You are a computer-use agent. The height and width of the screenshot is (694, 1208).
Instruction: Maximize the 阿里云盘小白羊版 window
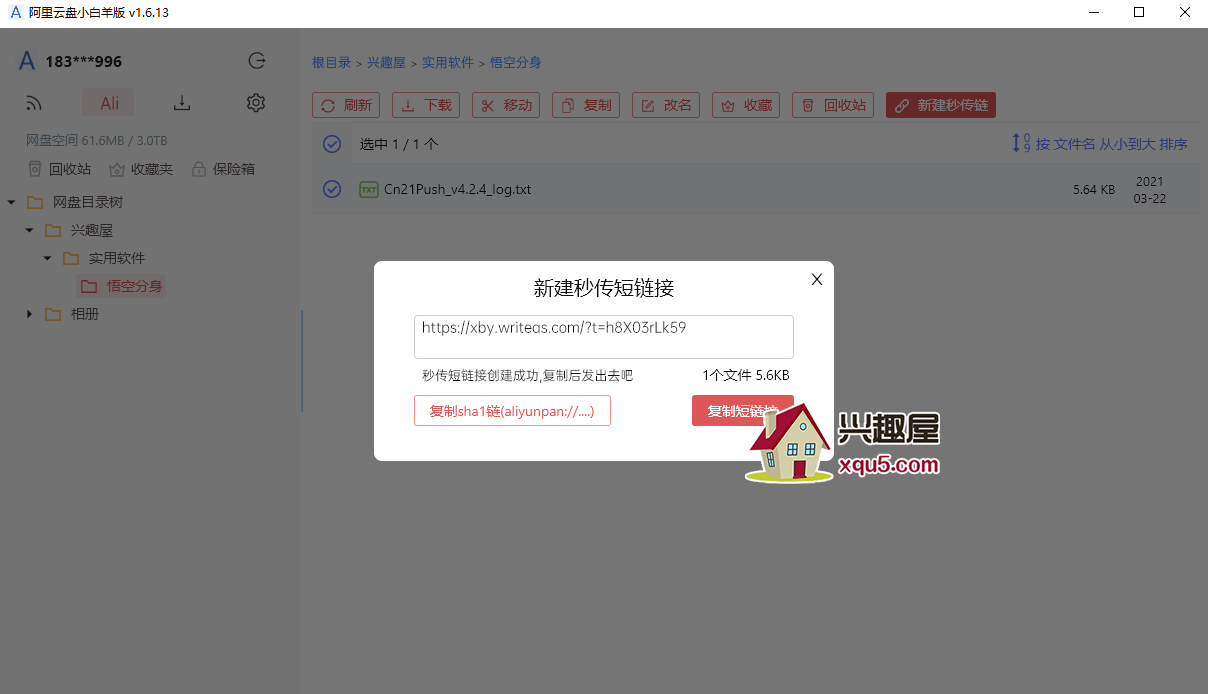(x=1139, y=13)
